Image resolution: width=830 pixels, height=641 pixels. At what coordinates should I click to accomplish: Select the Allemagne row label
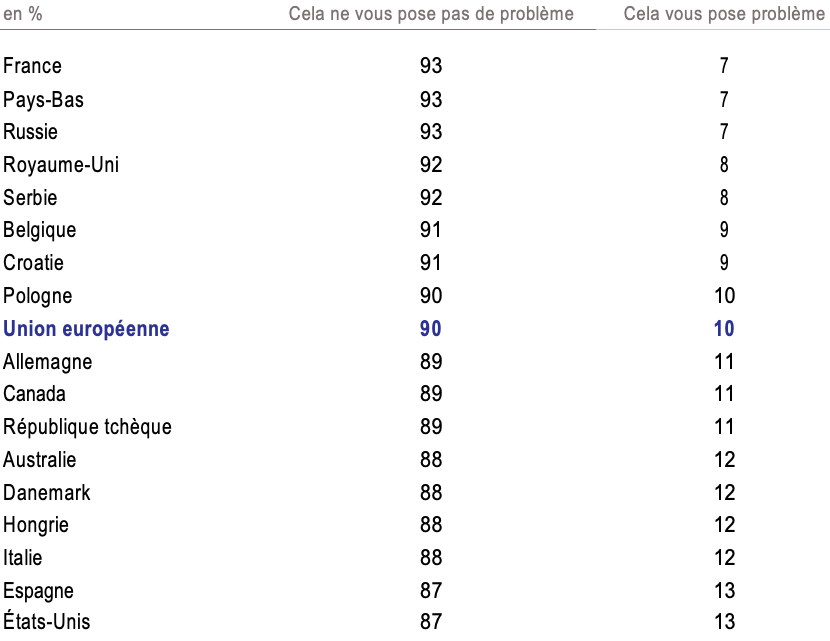click(48, 362)
